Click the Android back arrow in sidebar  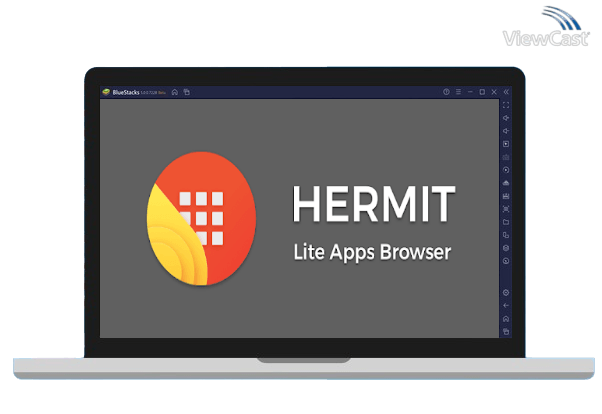coord(506,306)
